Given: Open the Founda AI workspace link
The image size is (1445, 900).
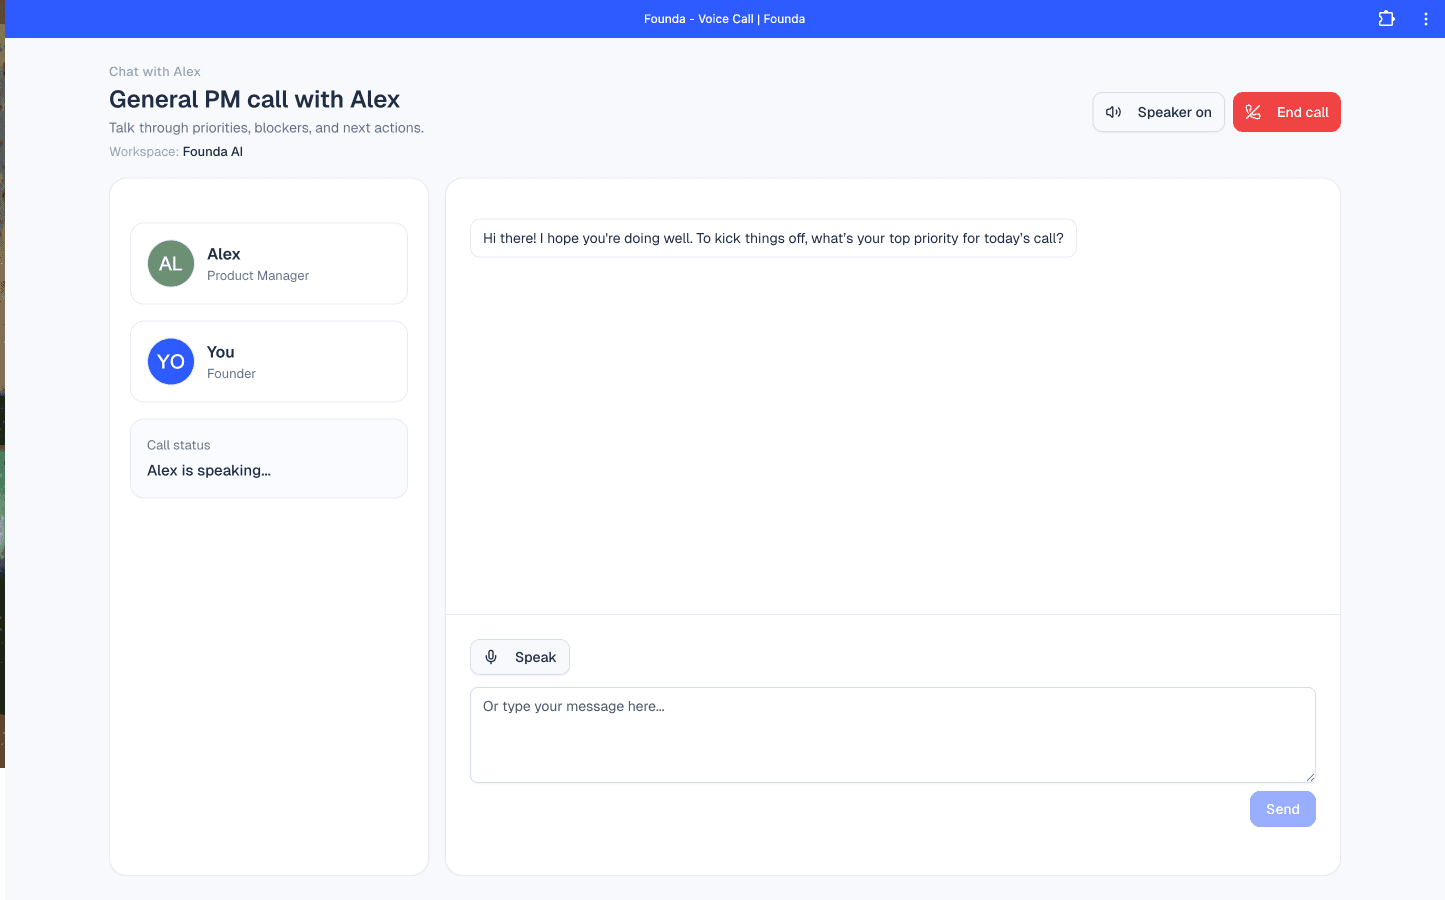Looking at the screenshot, I should click(212, 151).
